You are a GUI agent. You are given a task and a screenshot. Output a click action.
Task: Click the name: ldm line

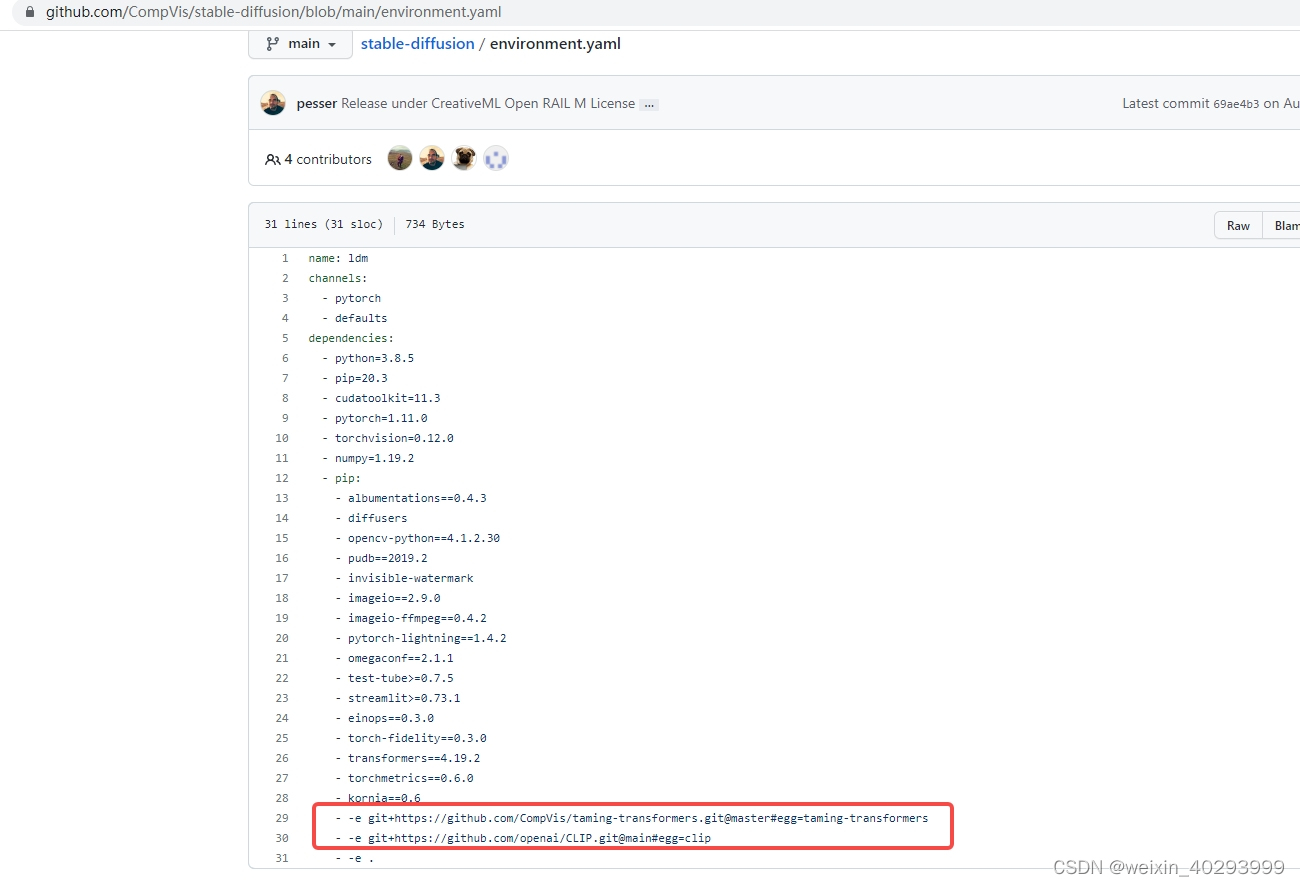338,258
